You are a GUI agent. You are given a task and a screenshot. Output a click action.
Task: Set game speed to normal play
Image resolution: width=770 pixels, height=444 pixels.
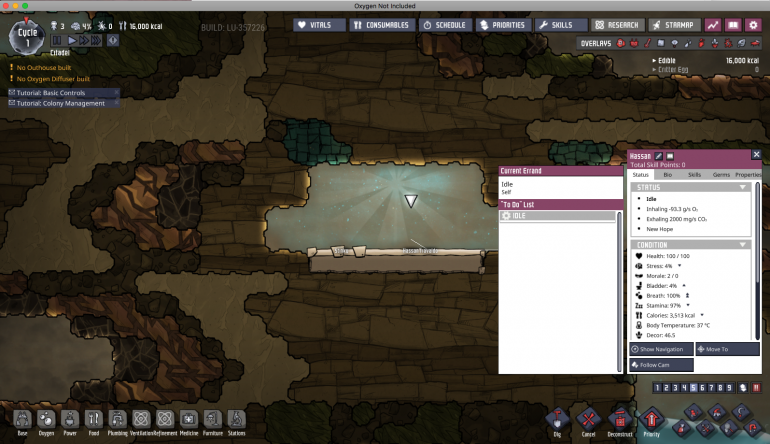pyautogui.click(x=72, y=40)
